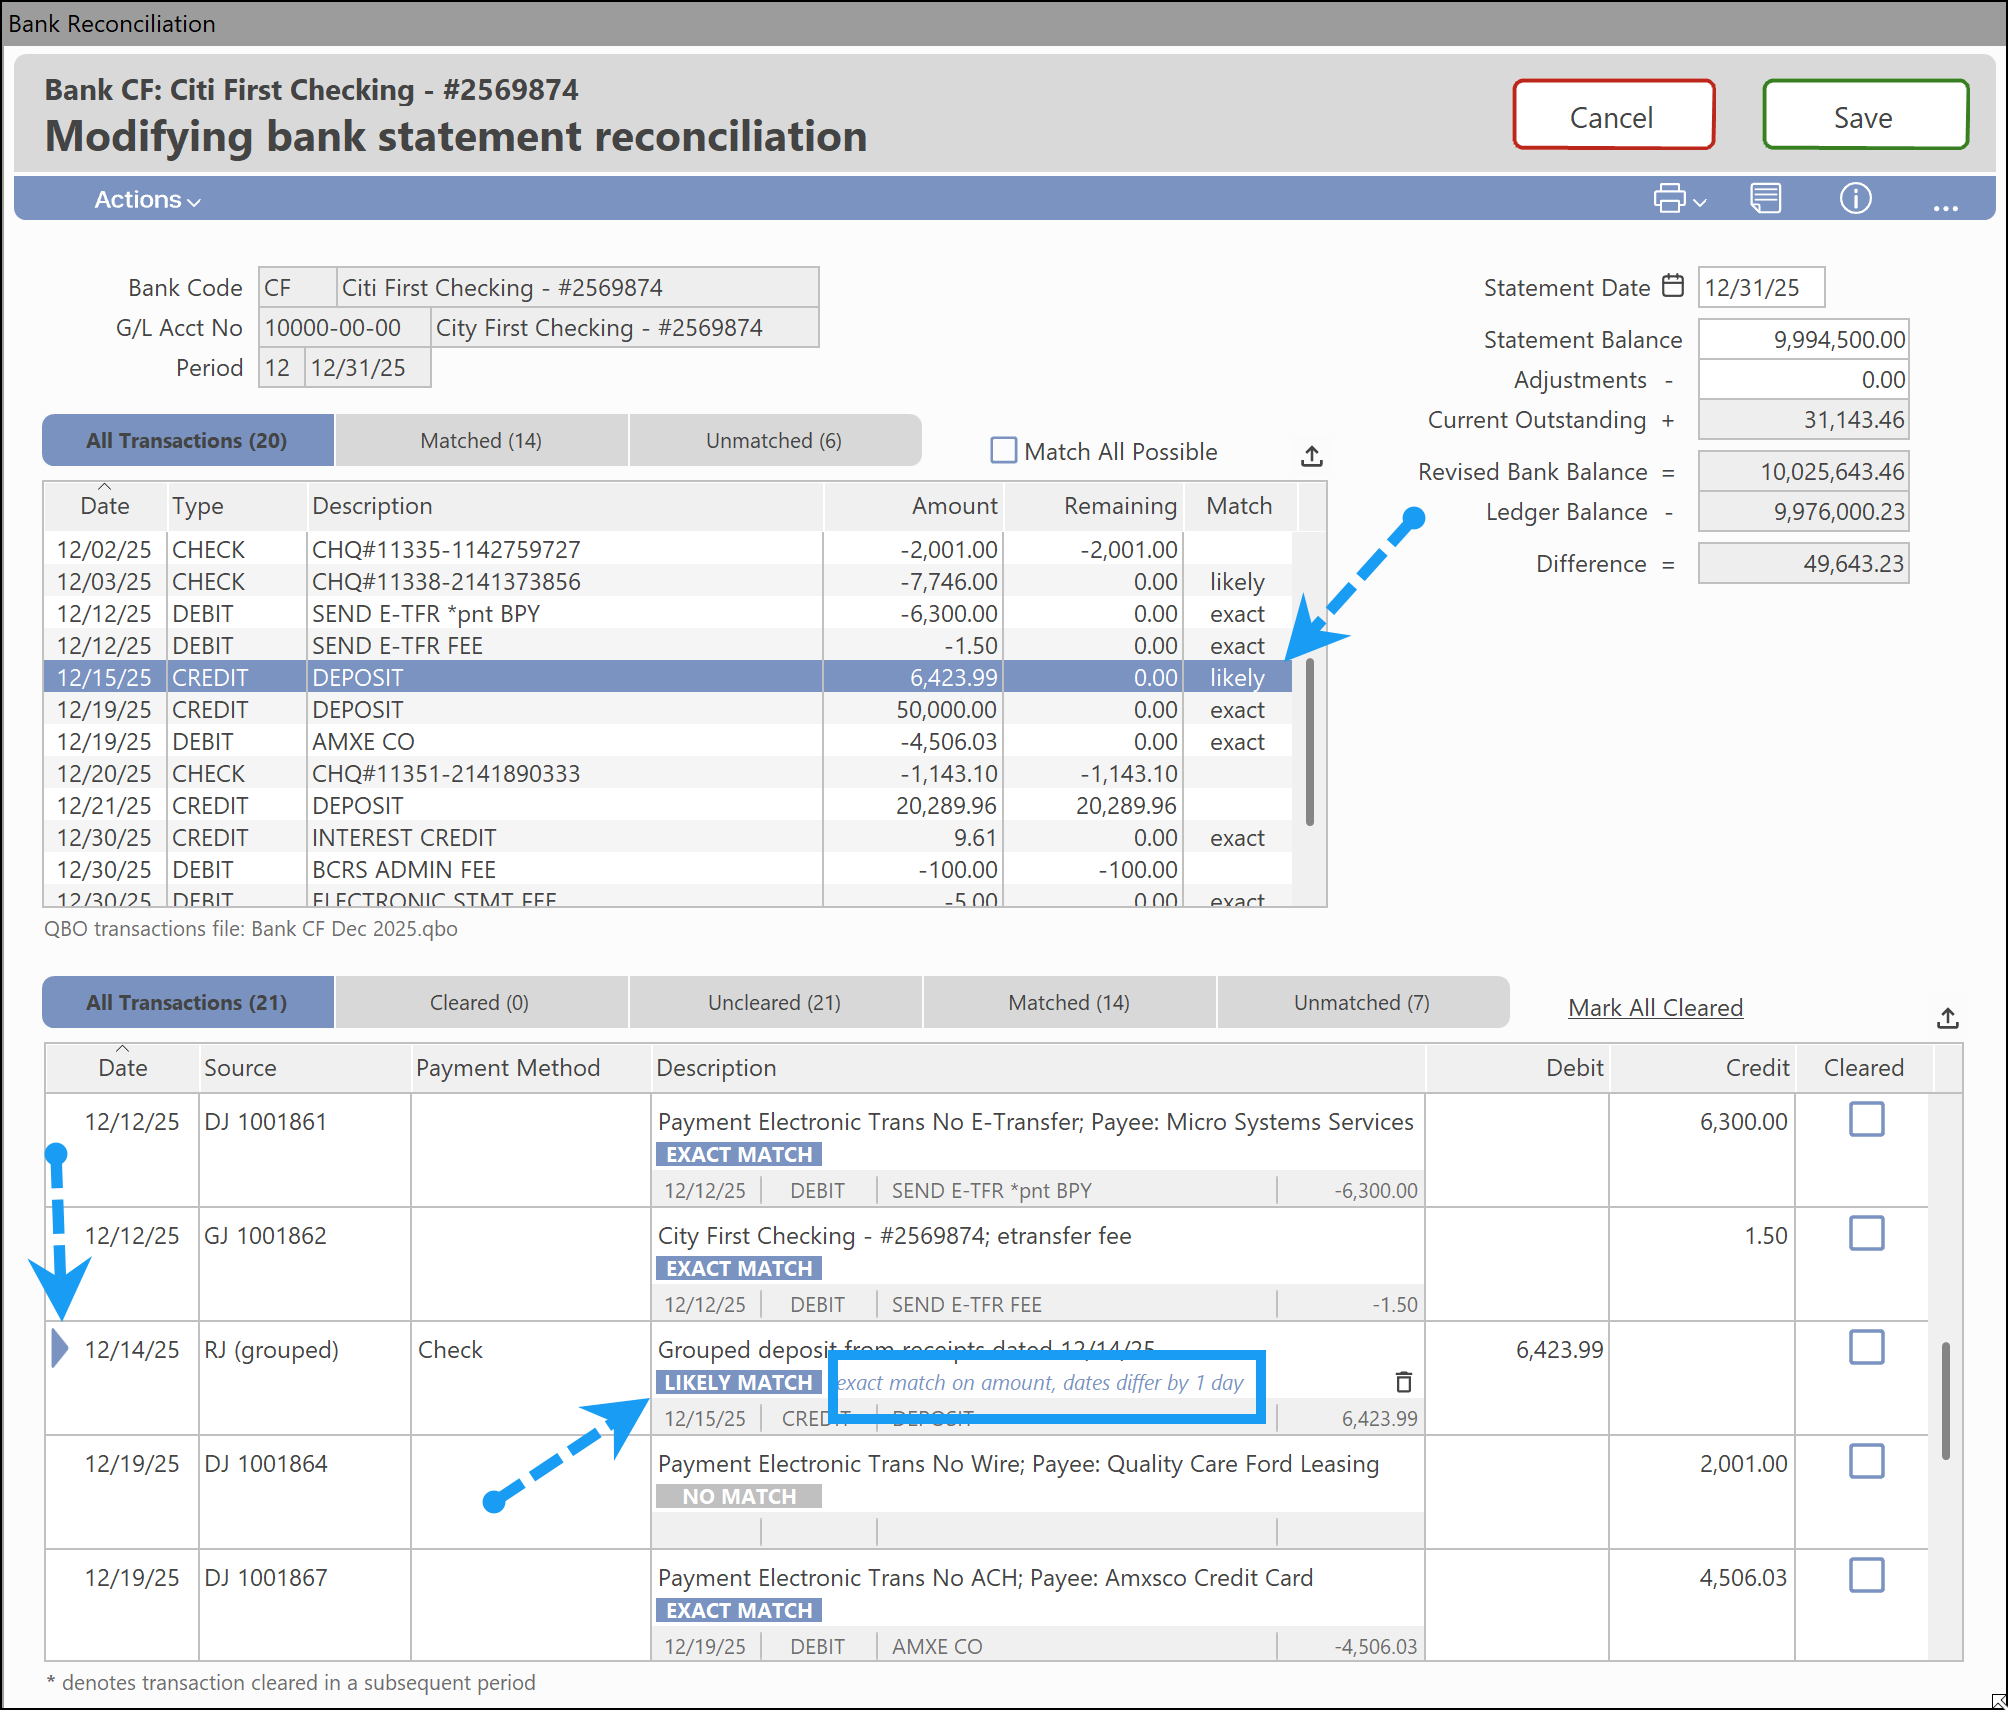The height and width of the screenshot is (1710, 2008).
Task: Open the Actions dropdown menu
Action: coord(147,199)
